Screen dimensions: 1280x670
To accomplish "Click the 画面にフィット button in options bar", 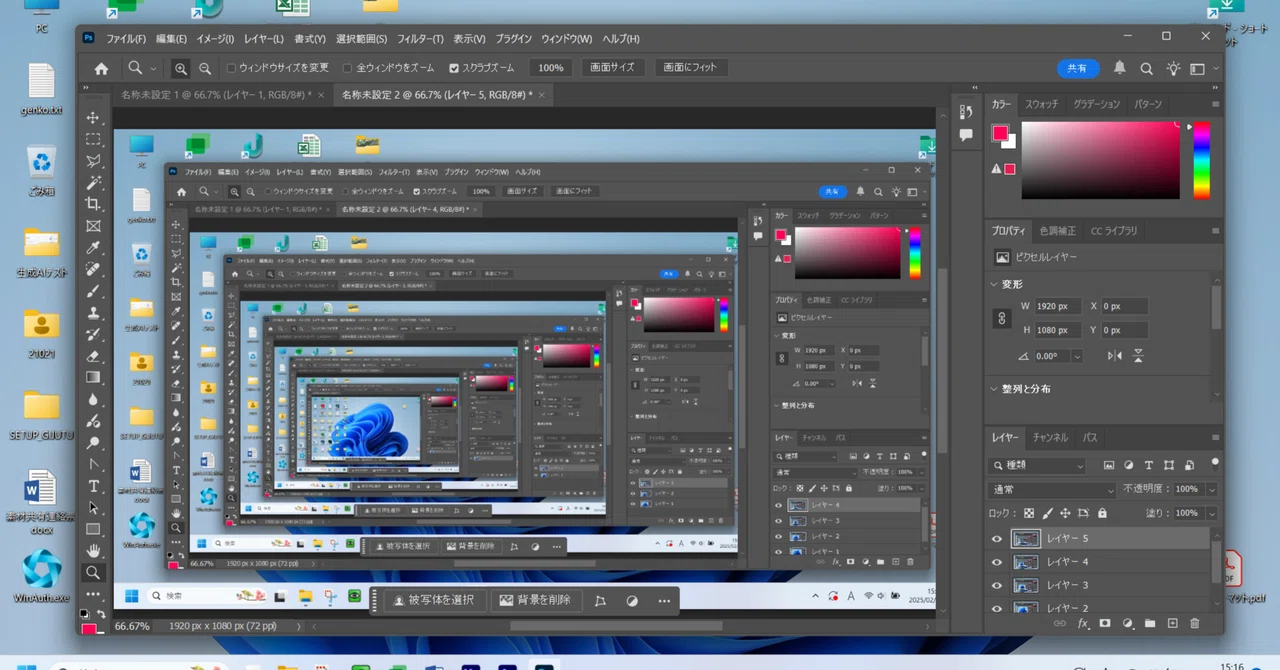I will tap(691, 68).
